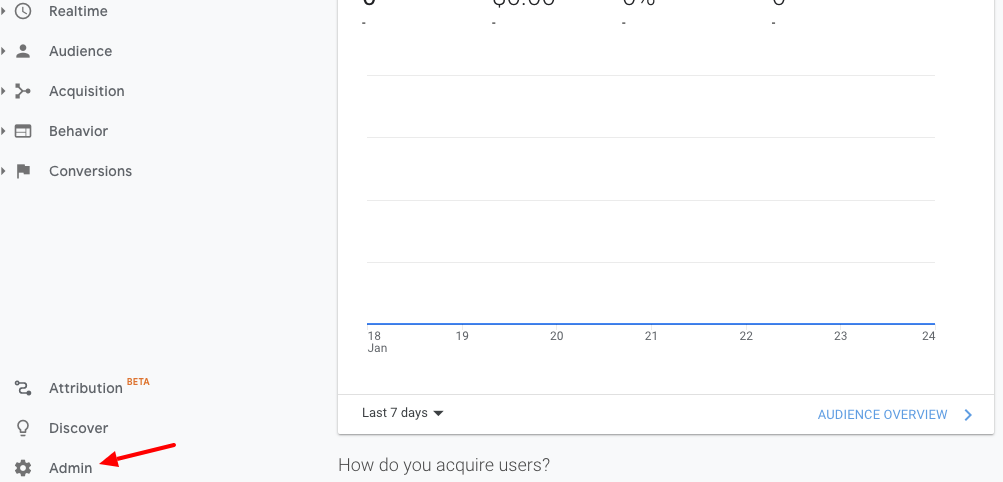Open the Audience Overview link

[x=882, y=415]
